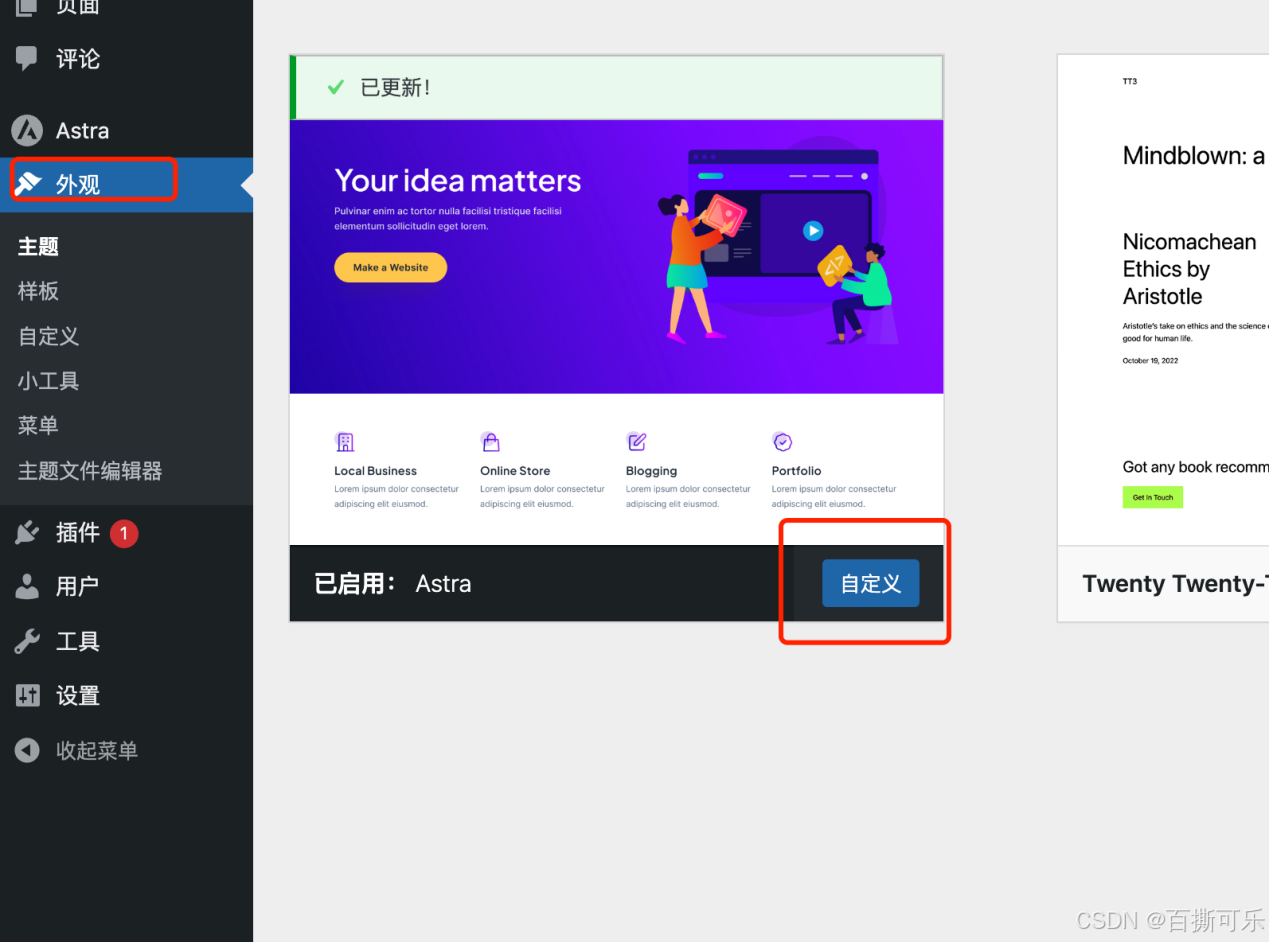Open the Astra theme screenshot thumbnail
Viewport: 1269px width, 942px height.
pos(616,332)
